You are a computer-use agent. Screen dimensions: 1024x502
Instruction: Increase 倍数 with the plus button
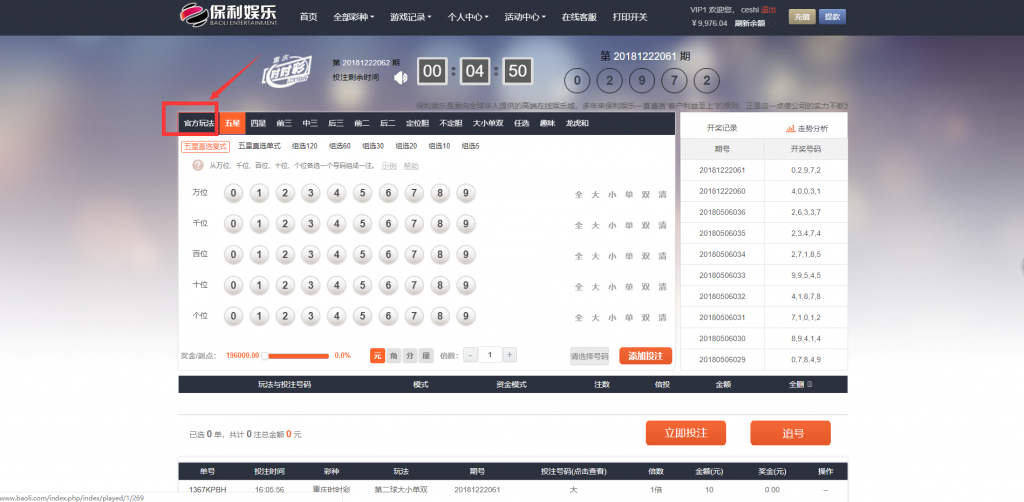pos(509,355)
